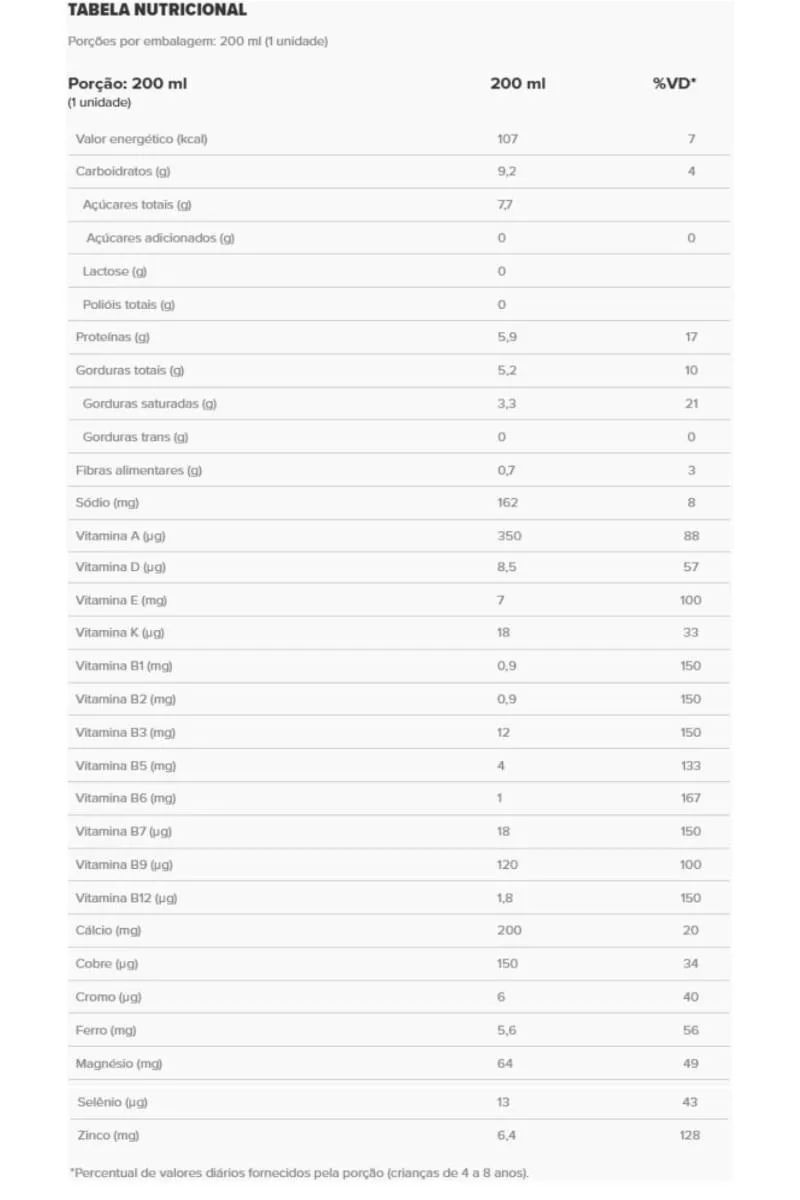800x1200 pixels.
Task: Select the Vitamina A (µg) label
Action: pos(121,536)
